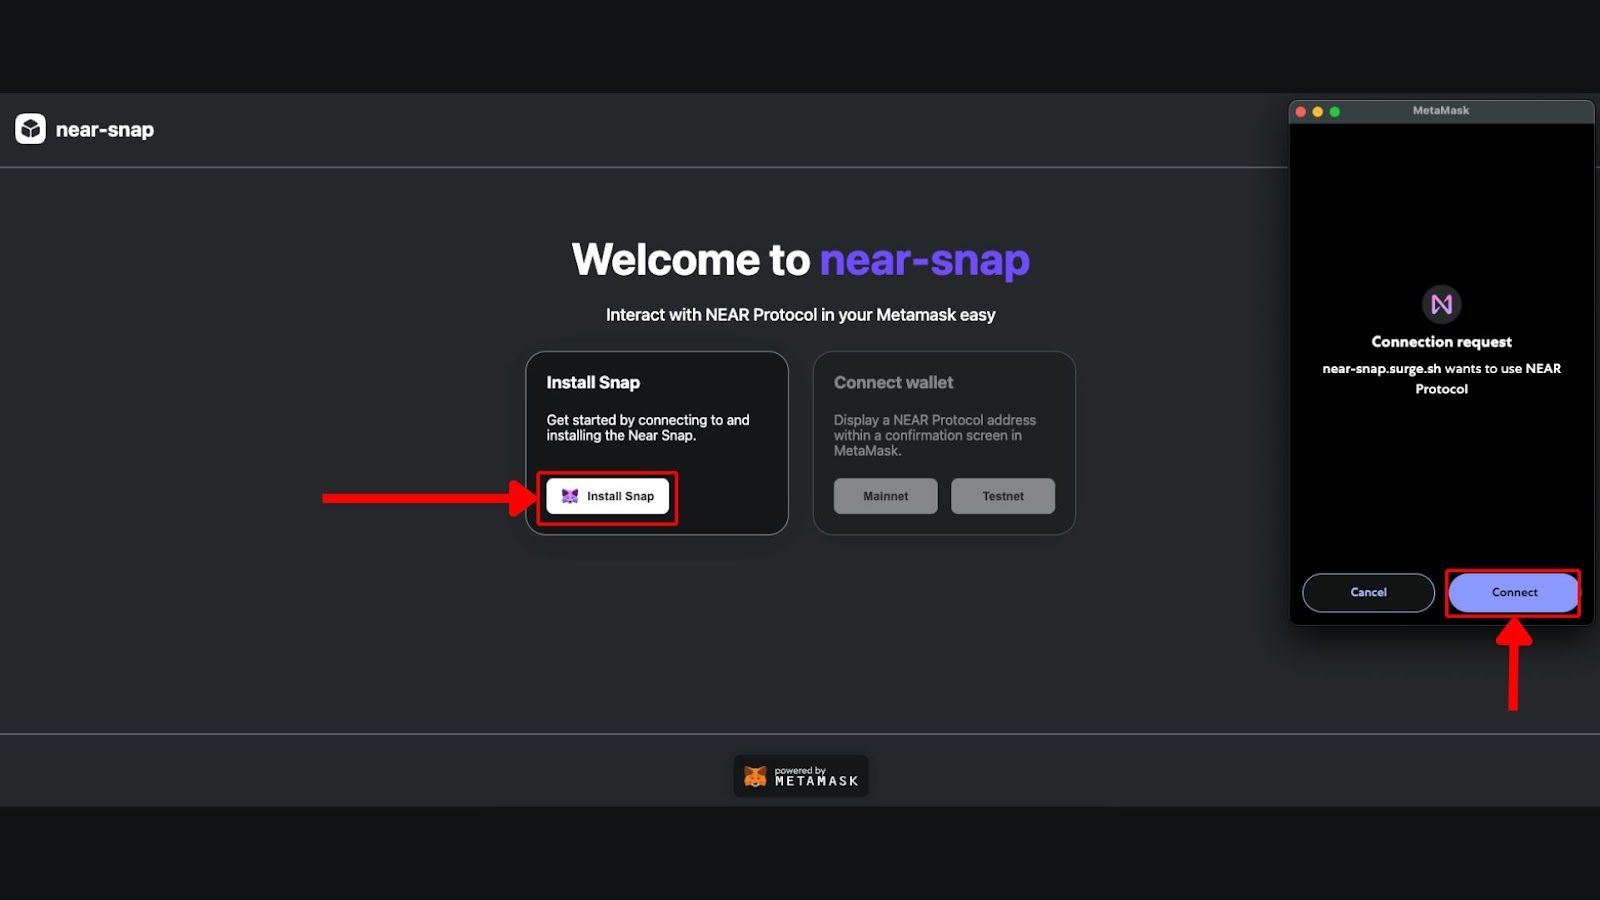Click the 'Install Snap' card heading
1600x900 pixels.
593,383
